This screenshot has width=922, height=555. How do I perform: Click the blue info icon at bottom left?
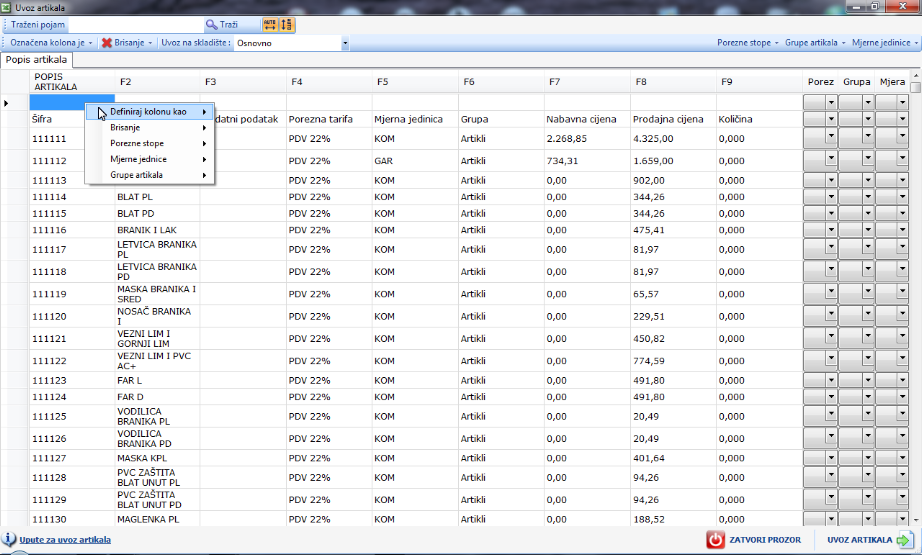9,539
